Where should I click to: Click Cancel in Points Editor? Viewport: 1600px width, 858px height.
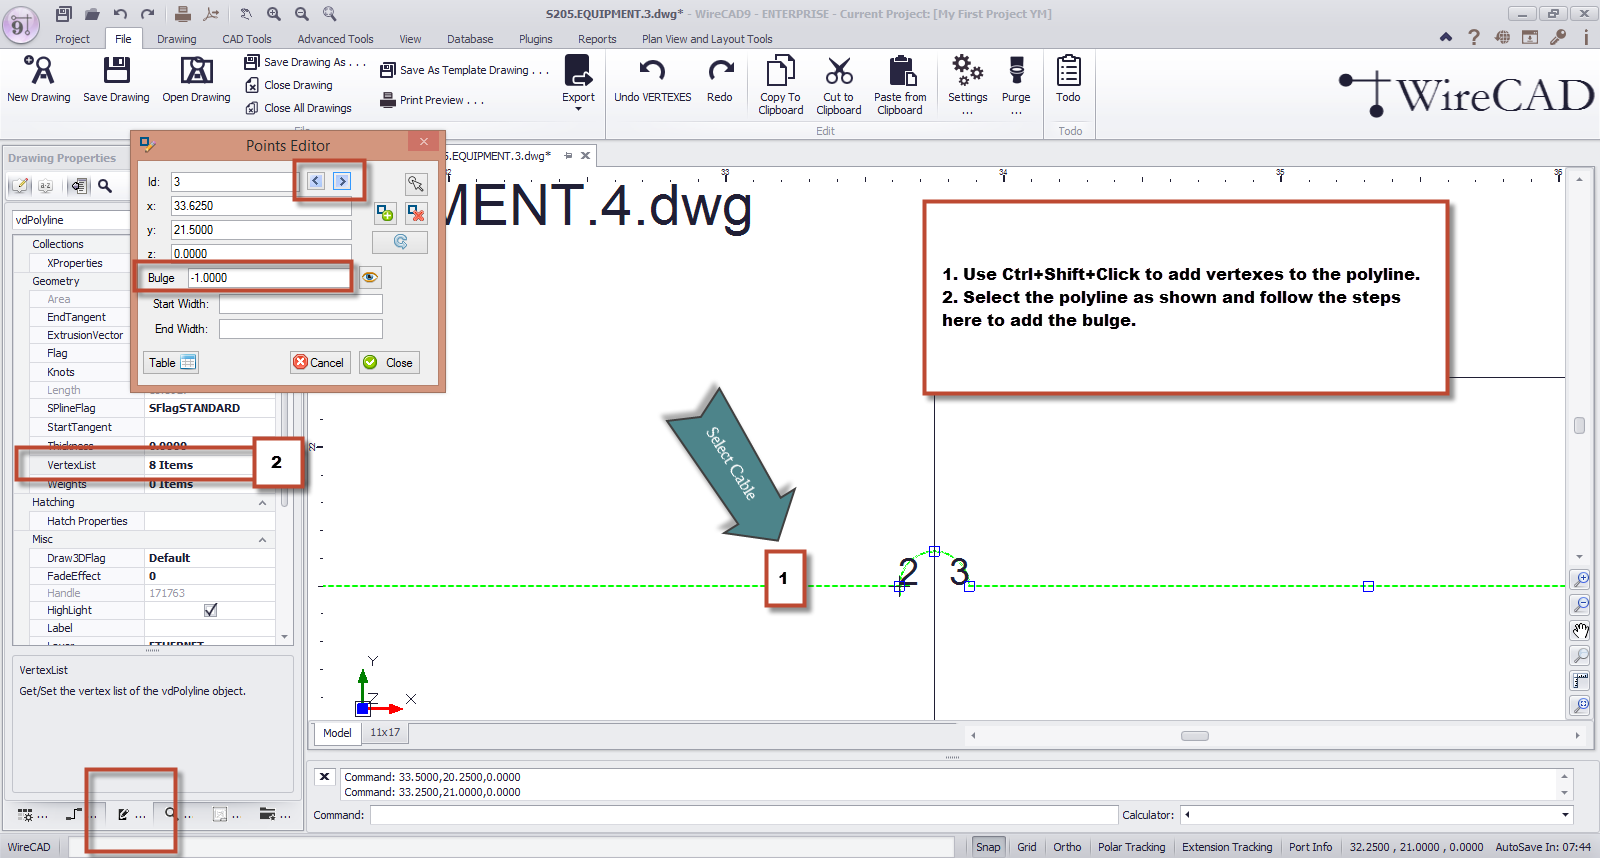pyautogui.click(x=320, y=362)
